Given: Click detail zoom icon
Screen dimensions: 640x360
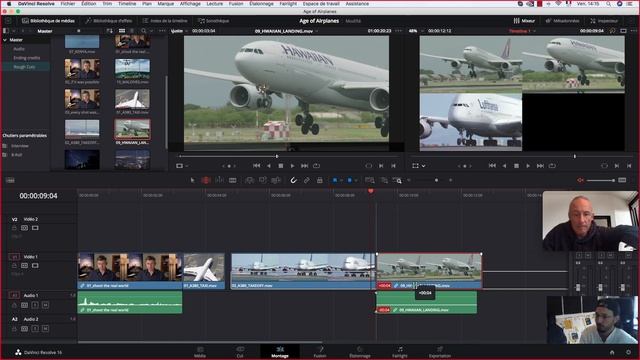Looking at the screenshot, I should (384, 180).
